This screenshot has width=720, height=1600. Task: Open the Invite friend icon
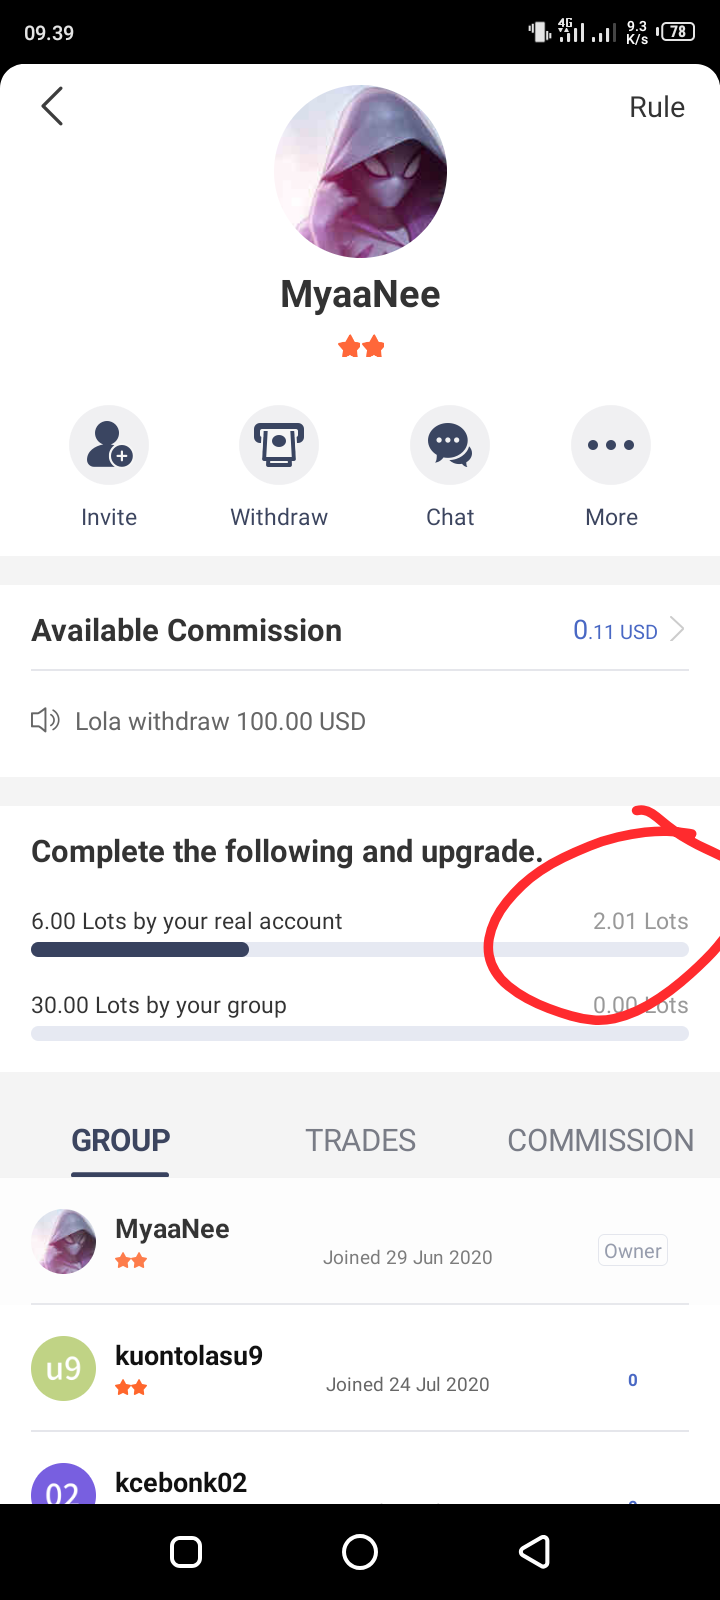[109, 445]
